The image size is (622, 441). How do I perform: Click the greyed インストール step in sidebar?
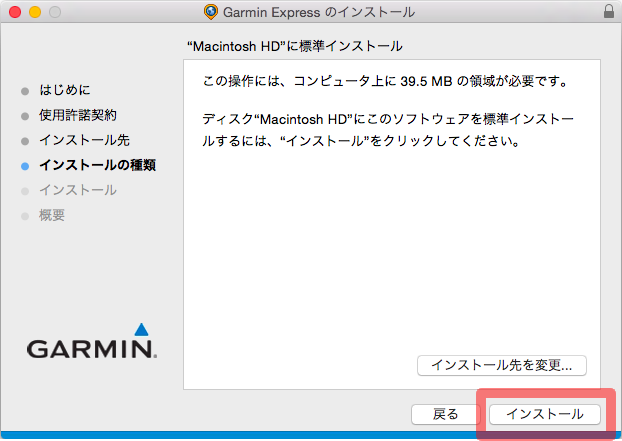pos(78,190)
